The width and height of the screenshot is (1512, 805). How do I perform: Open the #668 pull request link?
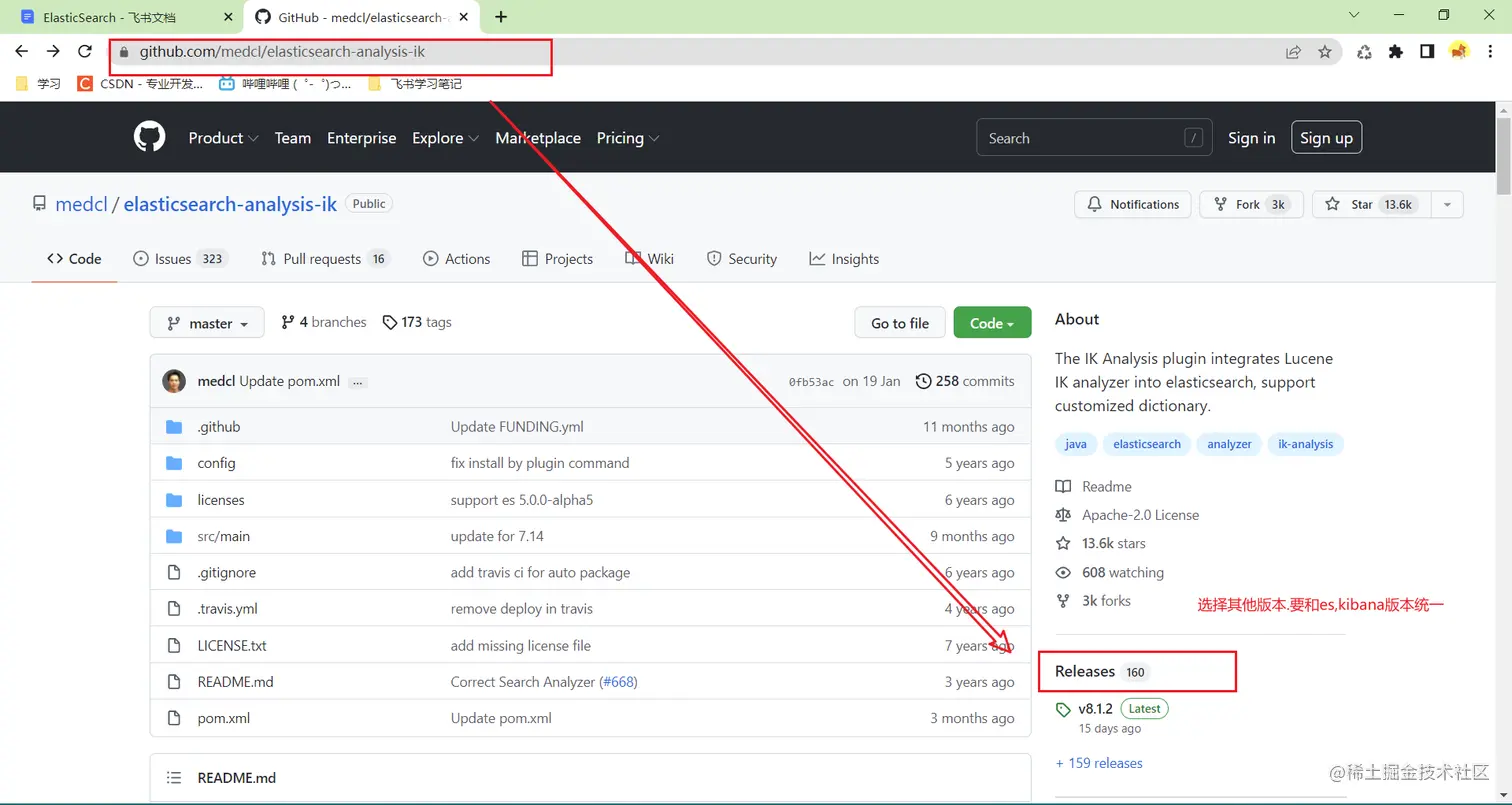tap(618, 682)
